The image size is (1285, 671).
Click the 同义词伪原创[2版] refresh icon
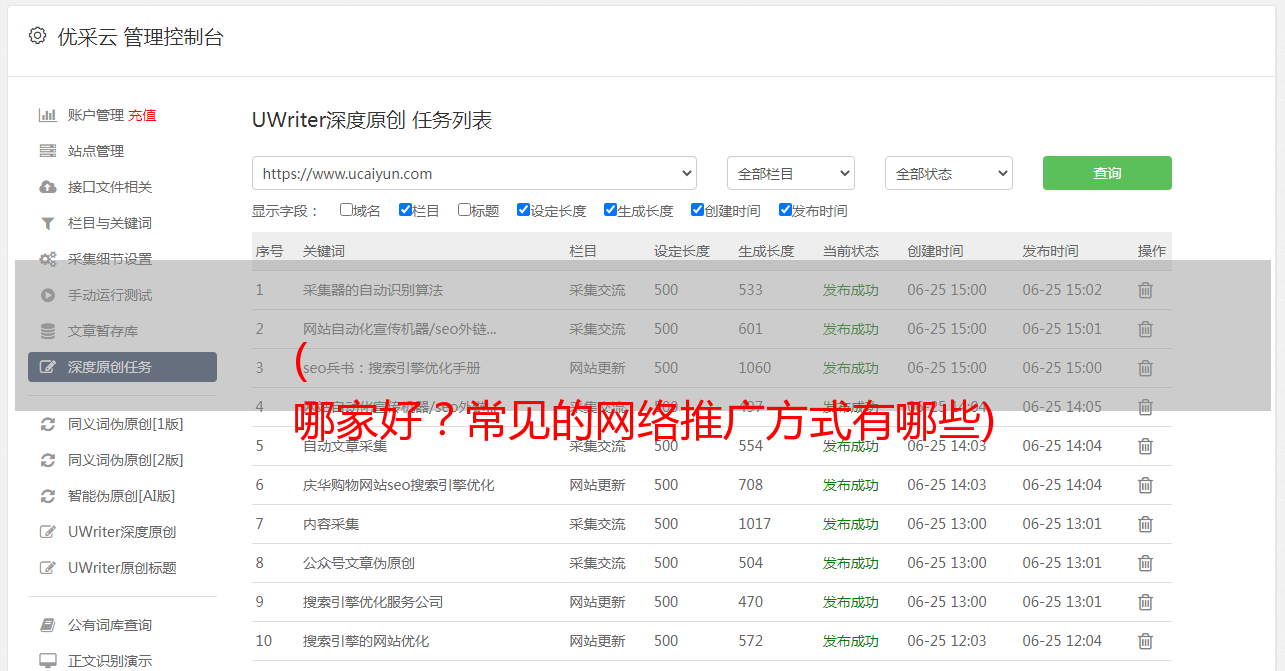47,460
